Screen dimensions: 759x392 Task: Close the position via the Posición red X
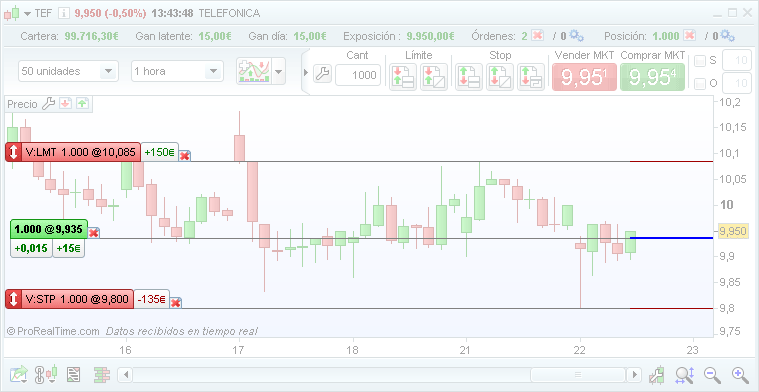pyautogui.click(x=689, y=35)
